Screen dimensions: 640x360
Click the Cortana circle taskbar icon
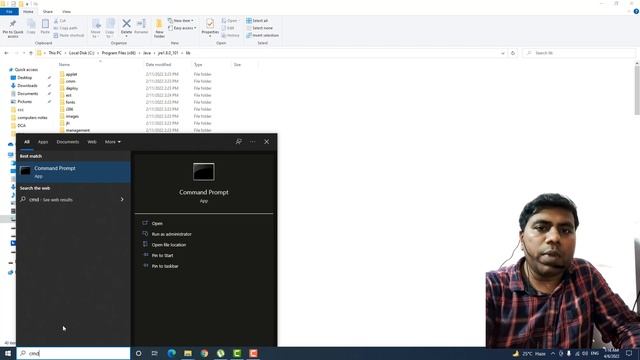pos(138,353)
